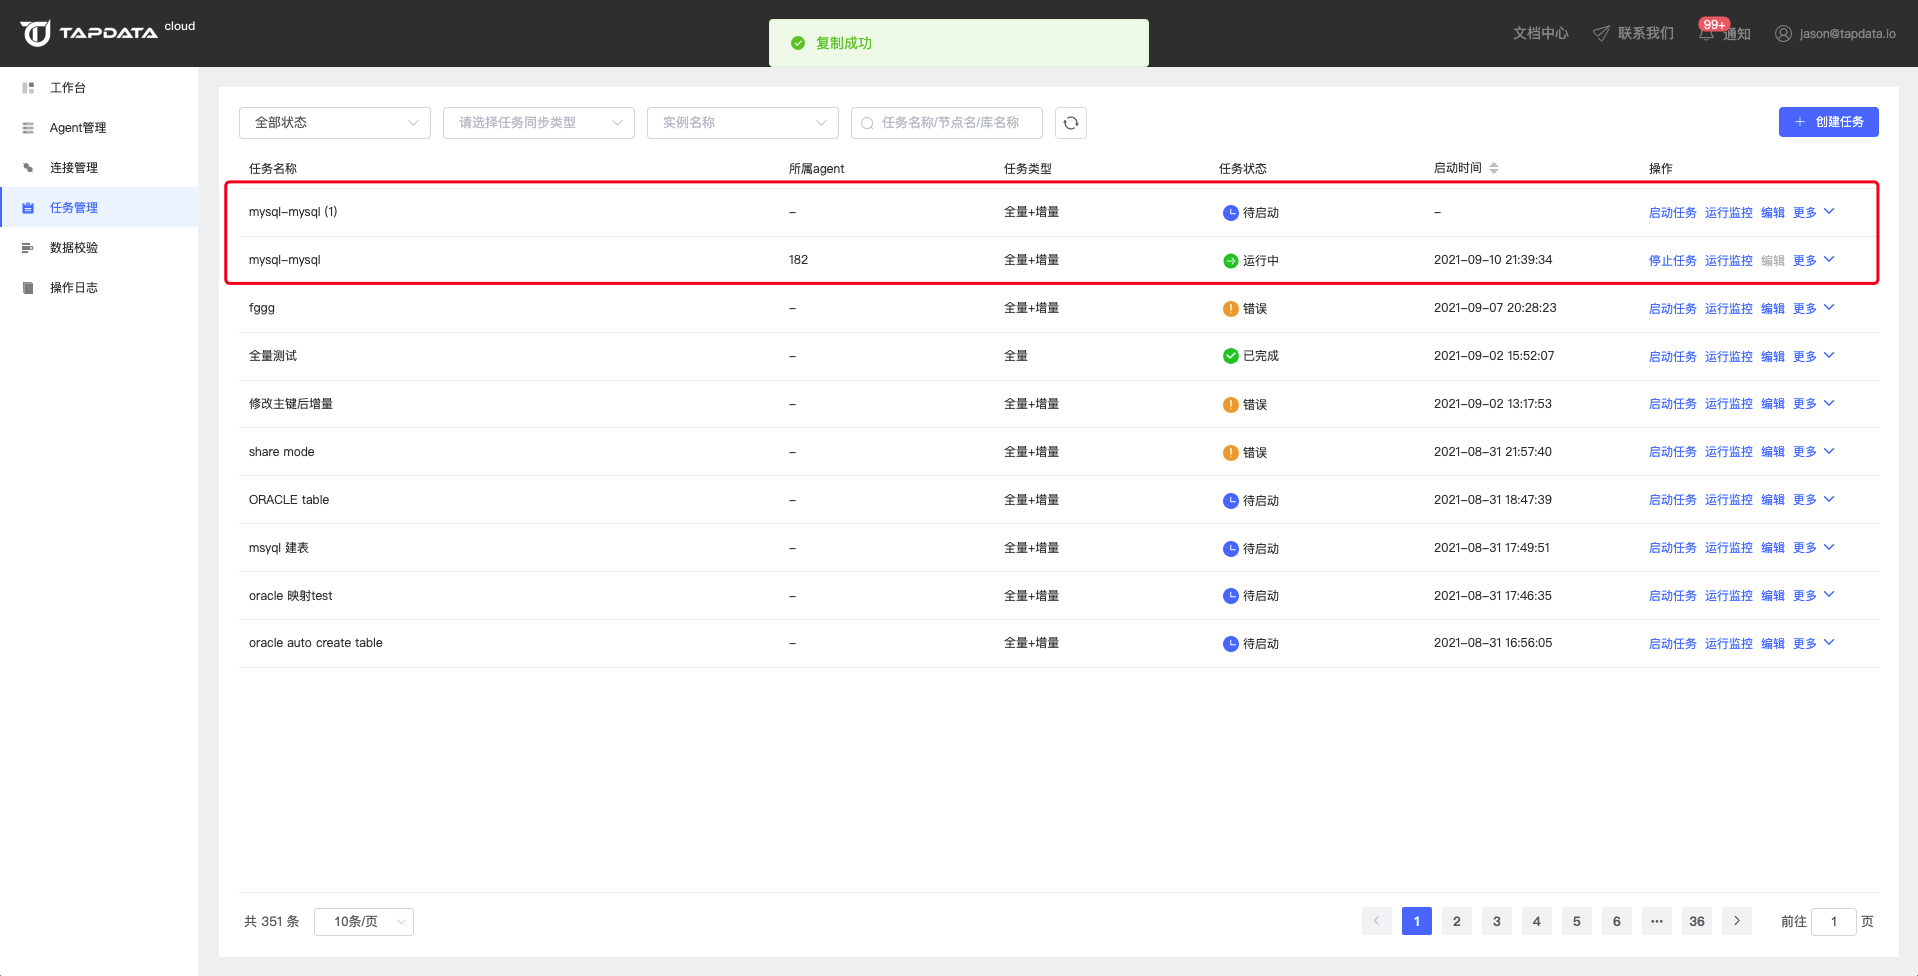Sort by 启动时间 column arrows
The image size is (1918, 976).
(x=1494, y=168)
